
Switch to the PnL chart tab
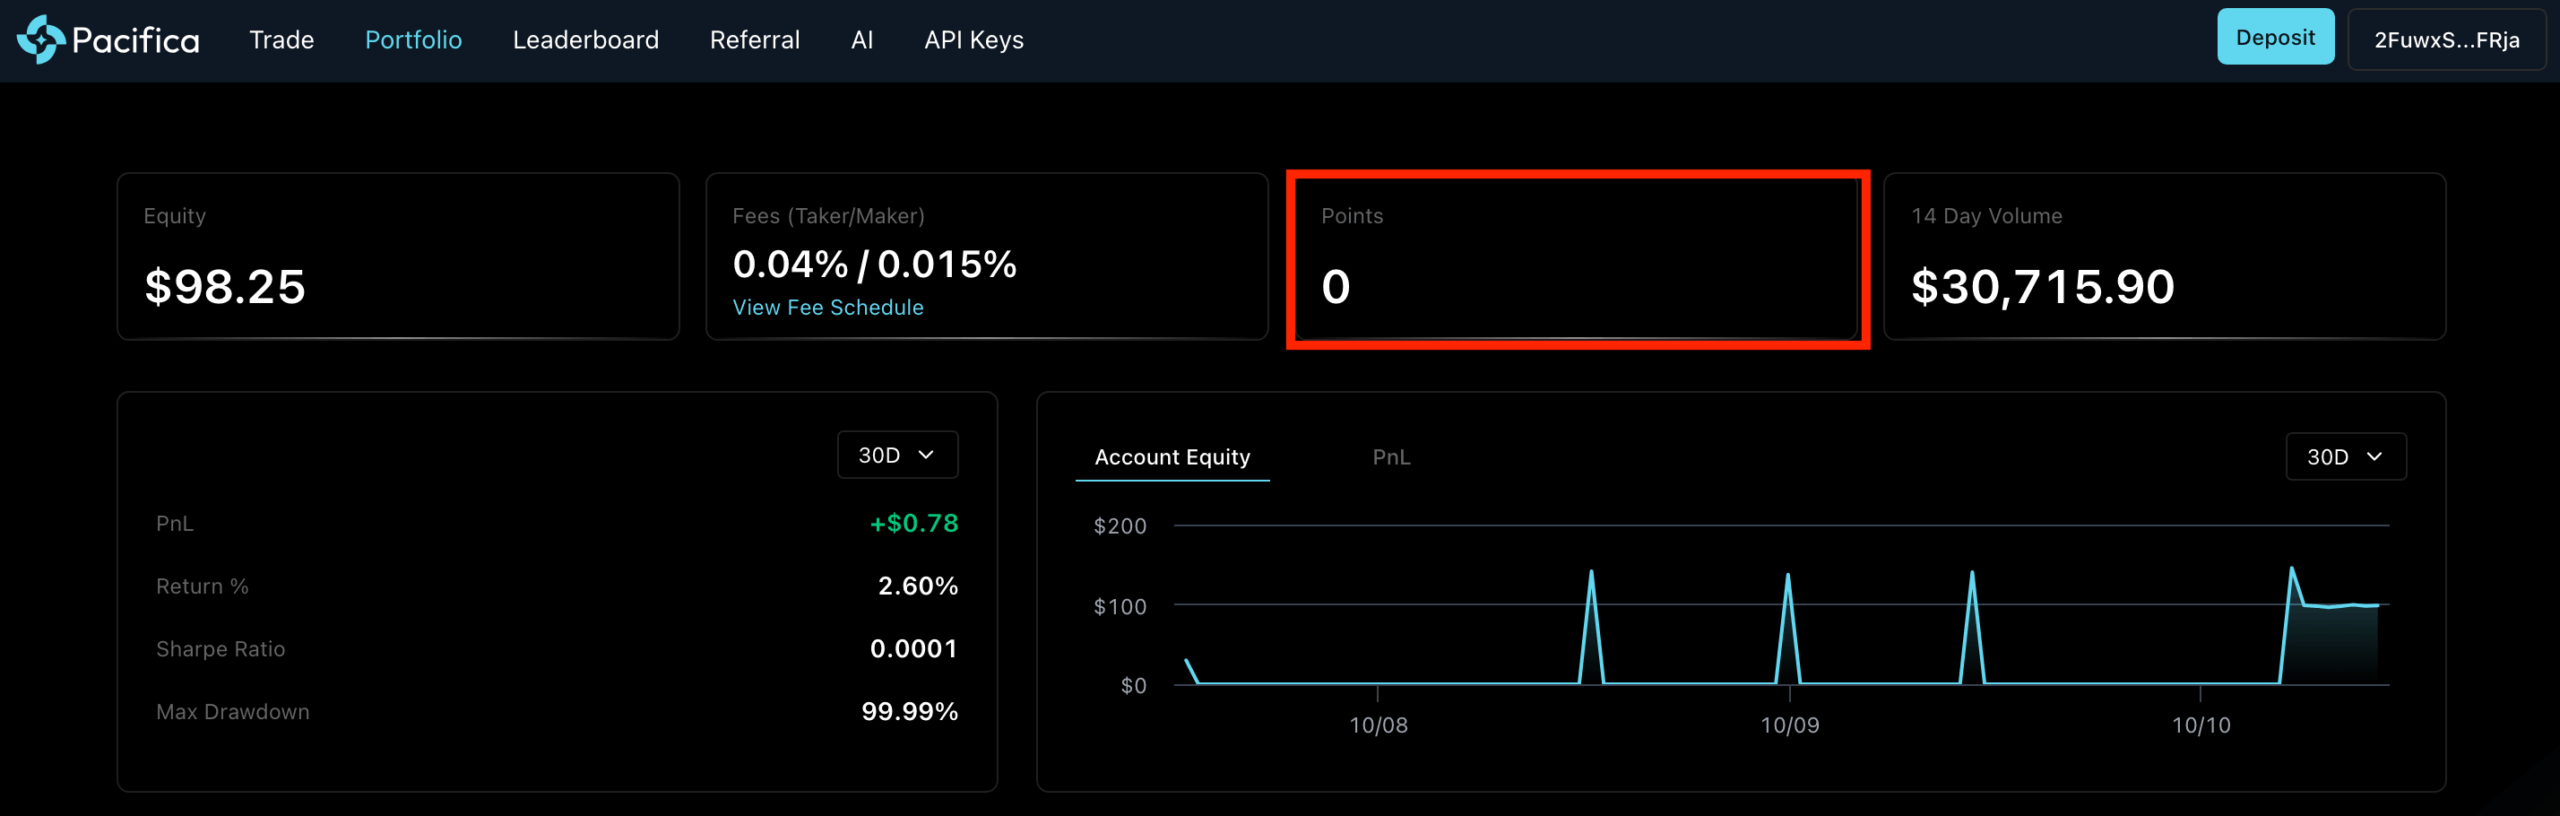tap(1390, 457)
